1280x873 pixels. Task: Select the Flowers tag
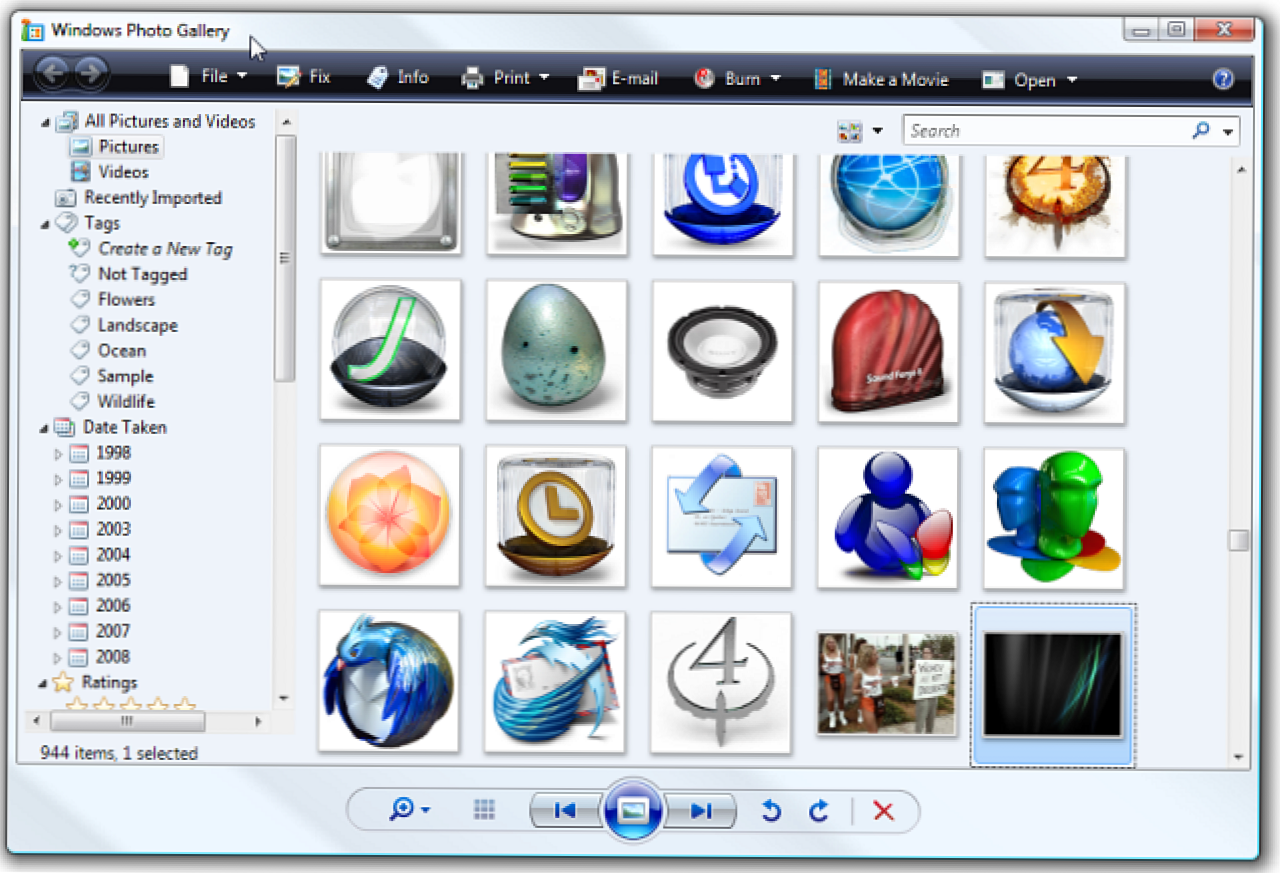(112, 299)
